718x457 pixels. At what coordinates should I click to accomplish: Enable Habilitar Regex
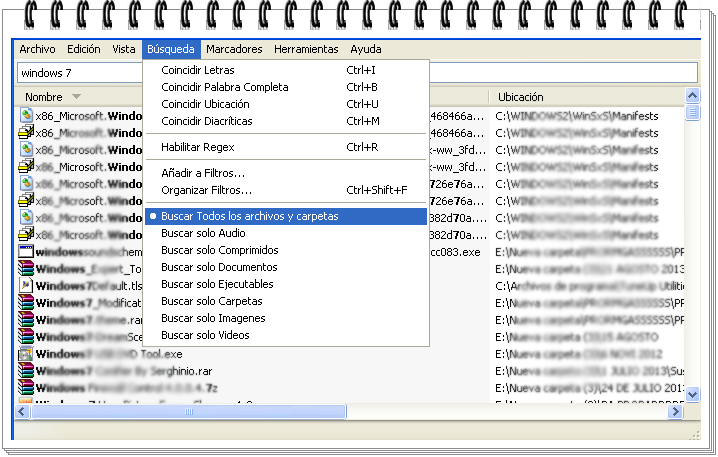pos(286,147)
